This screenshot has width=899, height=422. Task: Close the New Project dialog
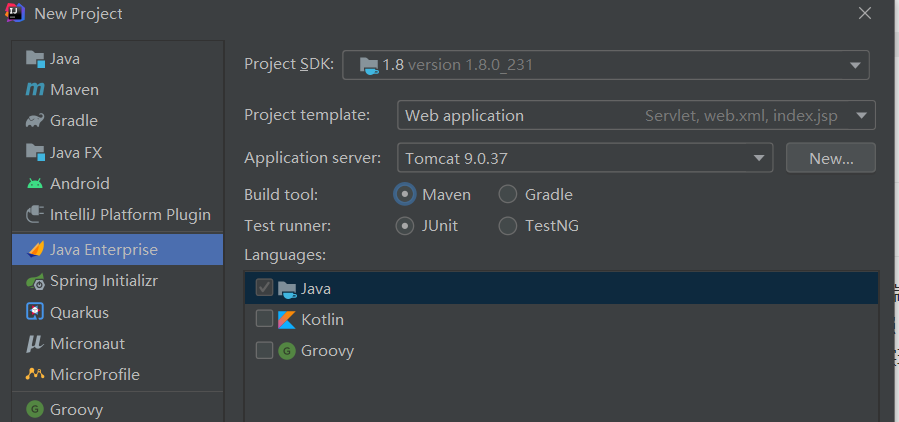pyautogui.click(x=865, y=13)
